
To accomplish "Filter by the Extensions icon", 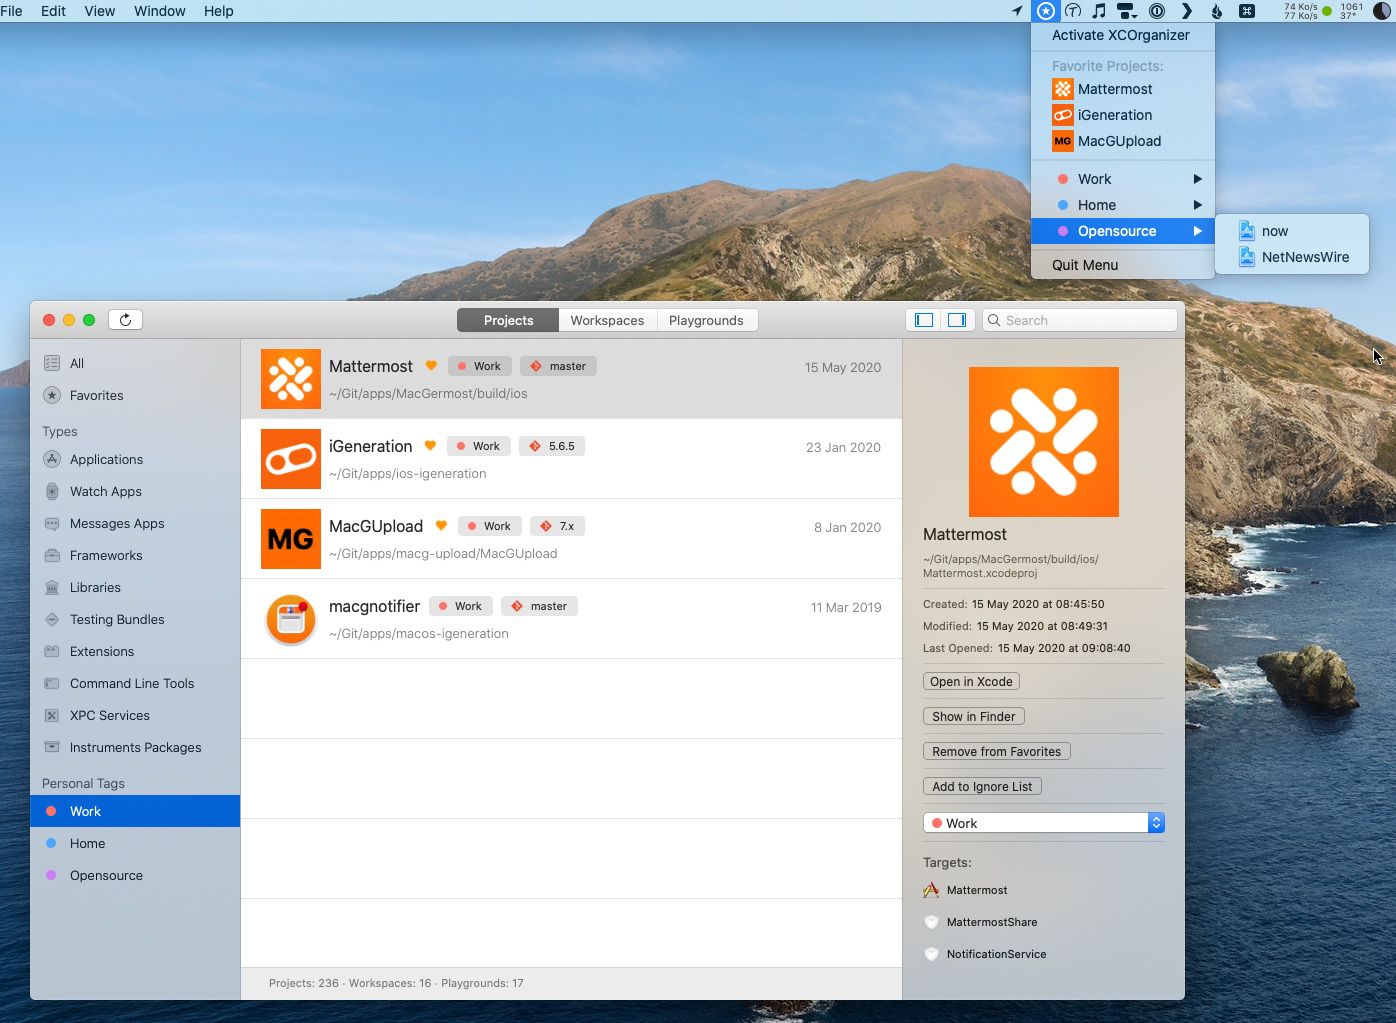I will (x=52, y=651).
